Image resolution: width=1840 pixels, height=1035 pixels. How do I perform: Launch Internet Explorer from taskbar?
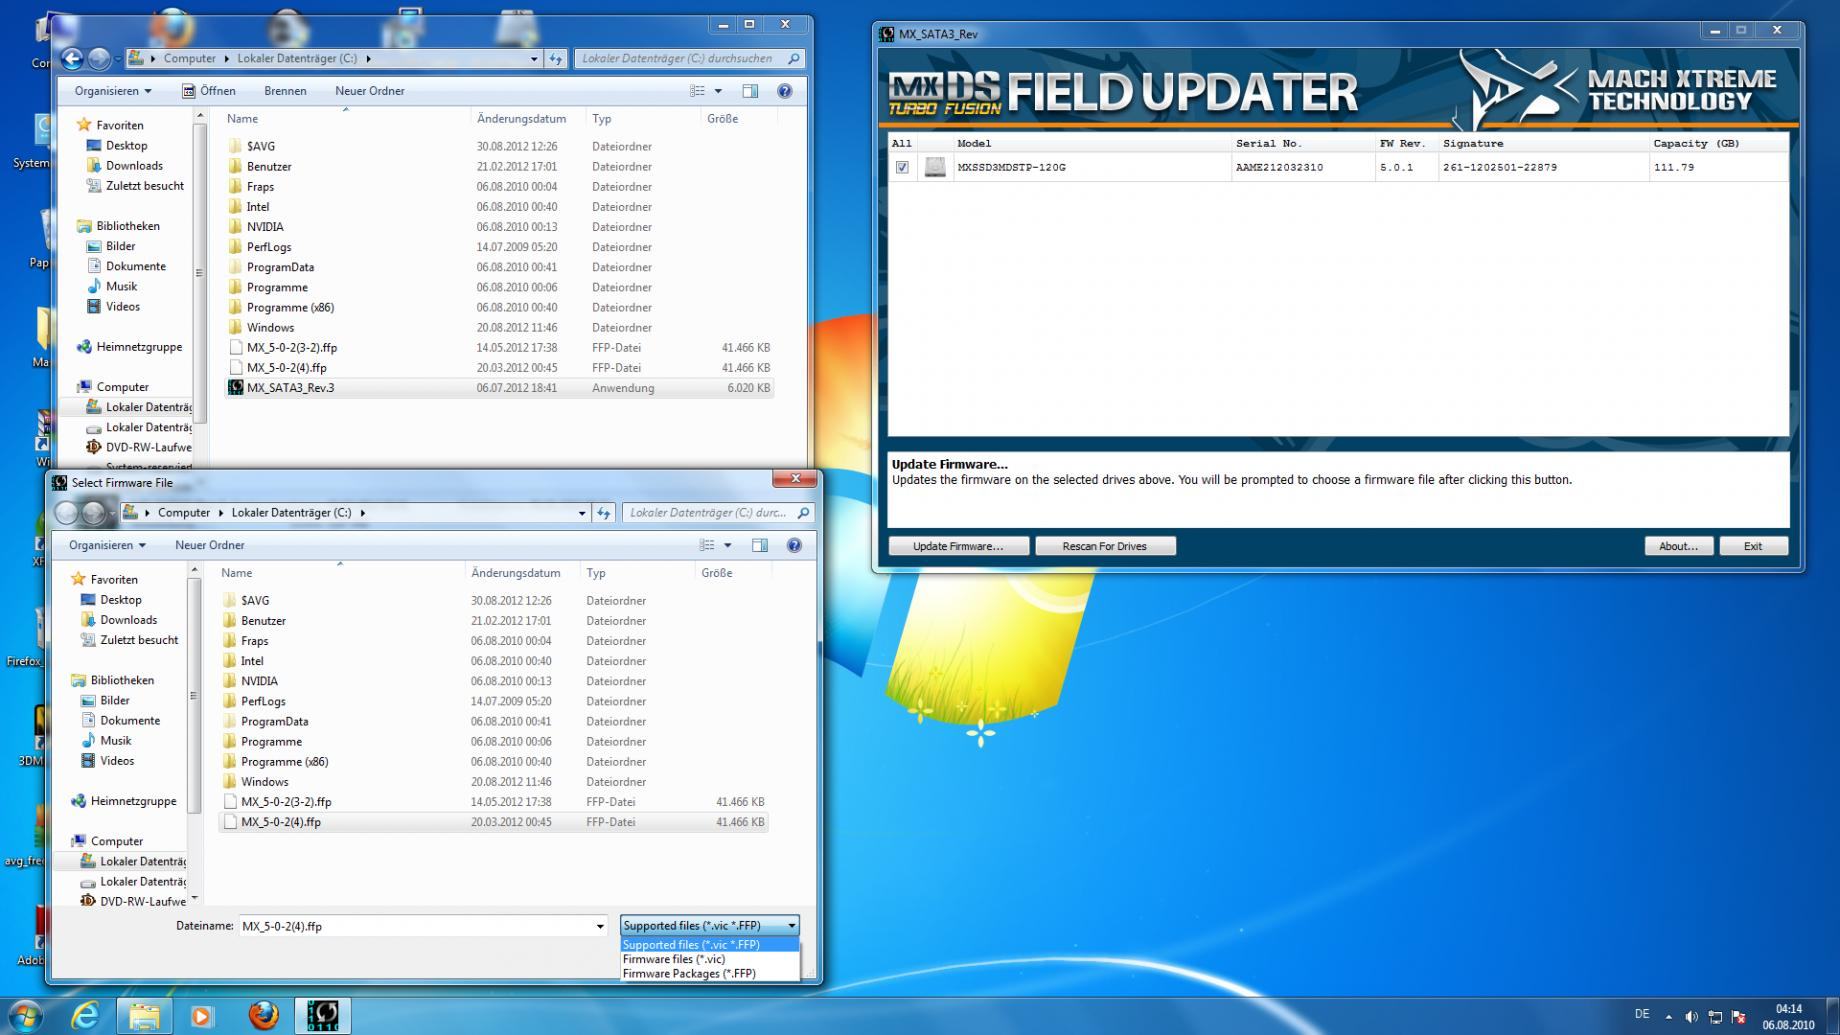(86, 1016)
